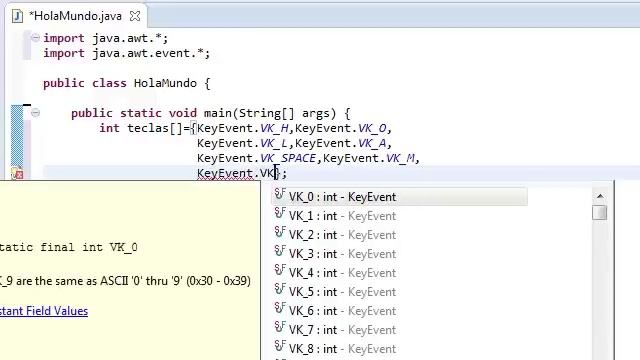640x360 pixels.
Task: Open the Constant Field Values link
Action: point(44,311)
